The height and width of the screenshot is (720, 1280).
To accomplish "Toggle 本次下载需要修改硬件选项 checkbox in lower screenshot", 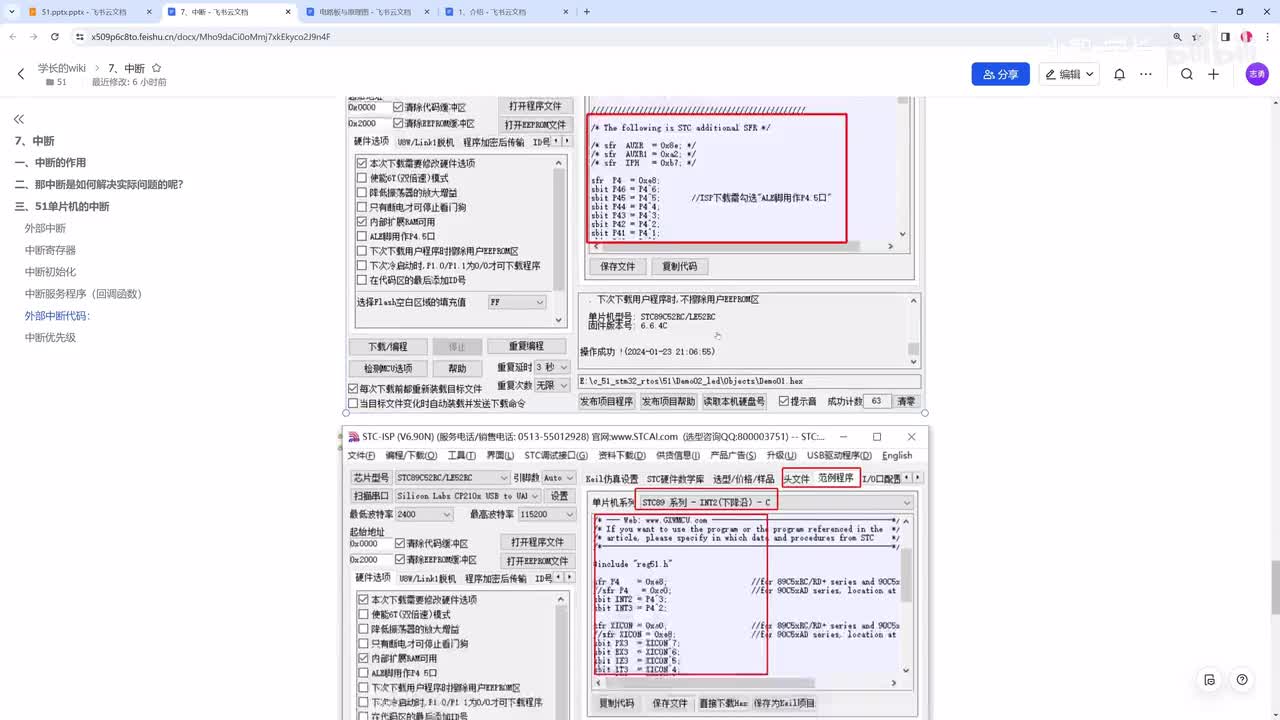I will coord(363,599).
